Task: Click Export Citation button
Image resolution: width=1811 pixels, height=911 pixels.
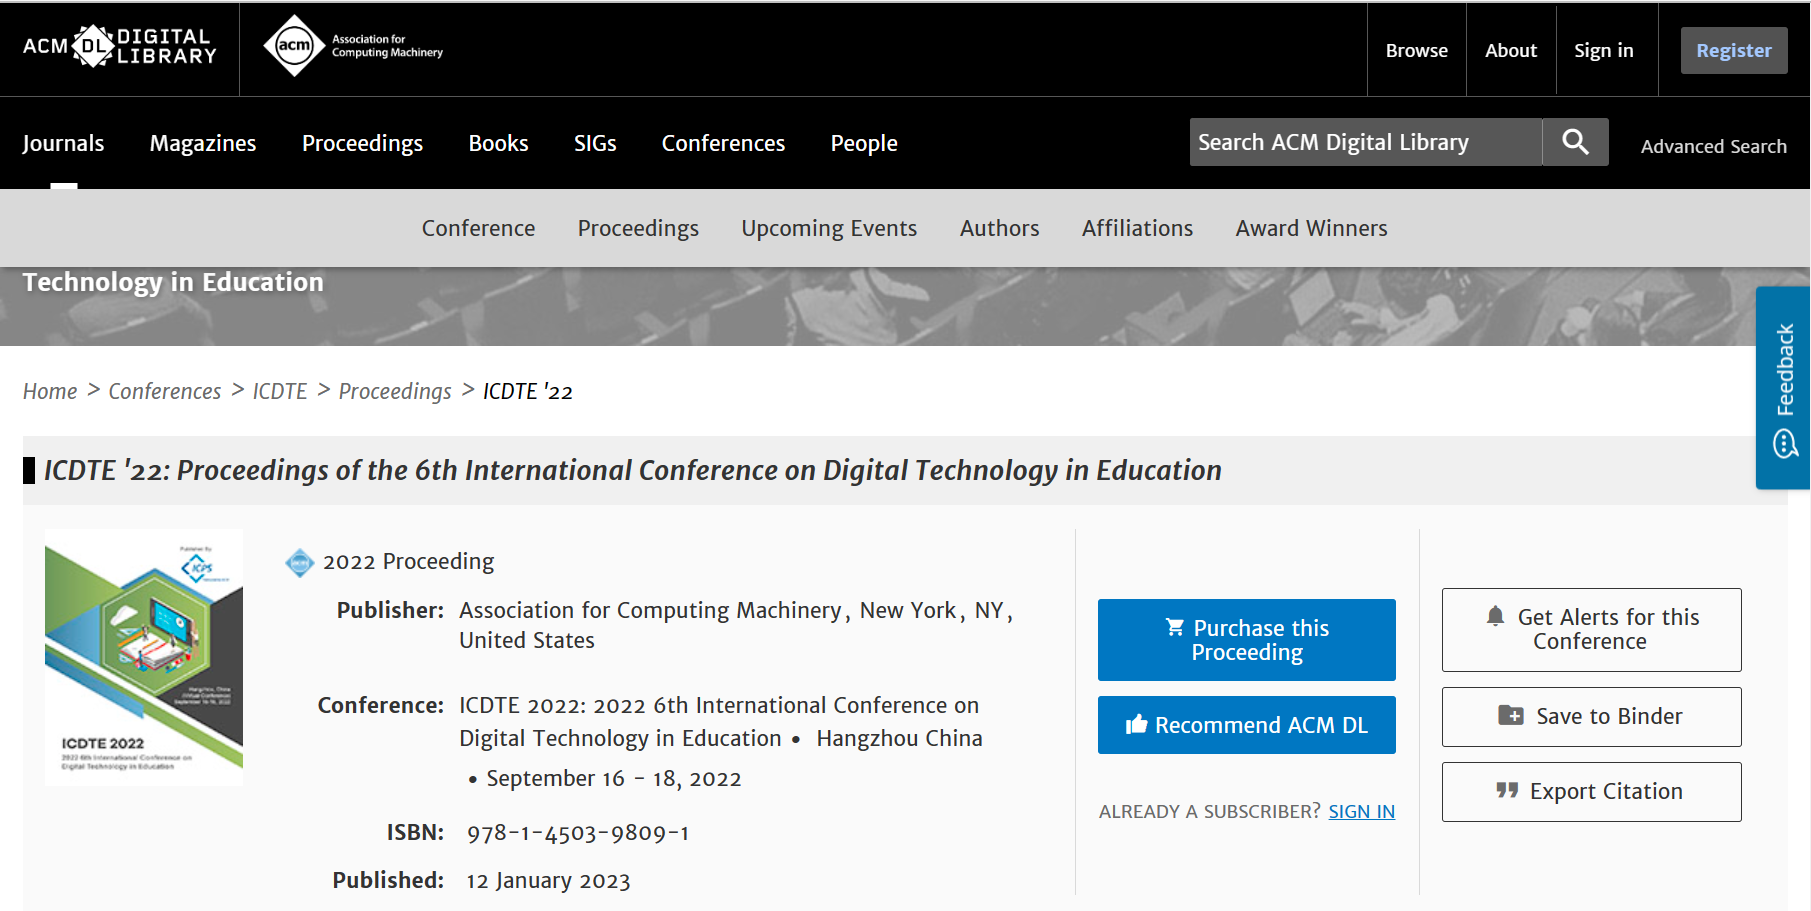Action: click(1591, 791)
